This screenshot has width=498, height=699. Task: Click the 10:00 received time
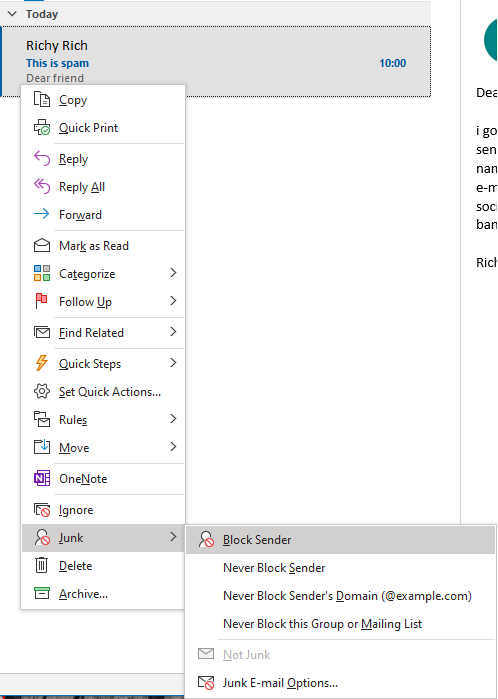point(392,63)
